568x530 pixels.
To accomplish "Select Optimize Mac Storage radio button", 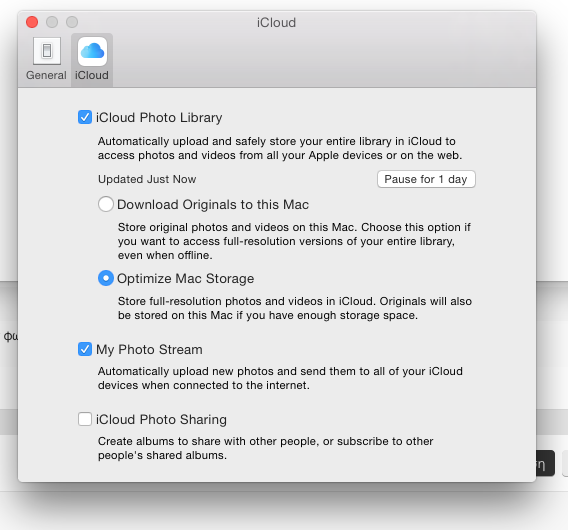I will 106,278.
